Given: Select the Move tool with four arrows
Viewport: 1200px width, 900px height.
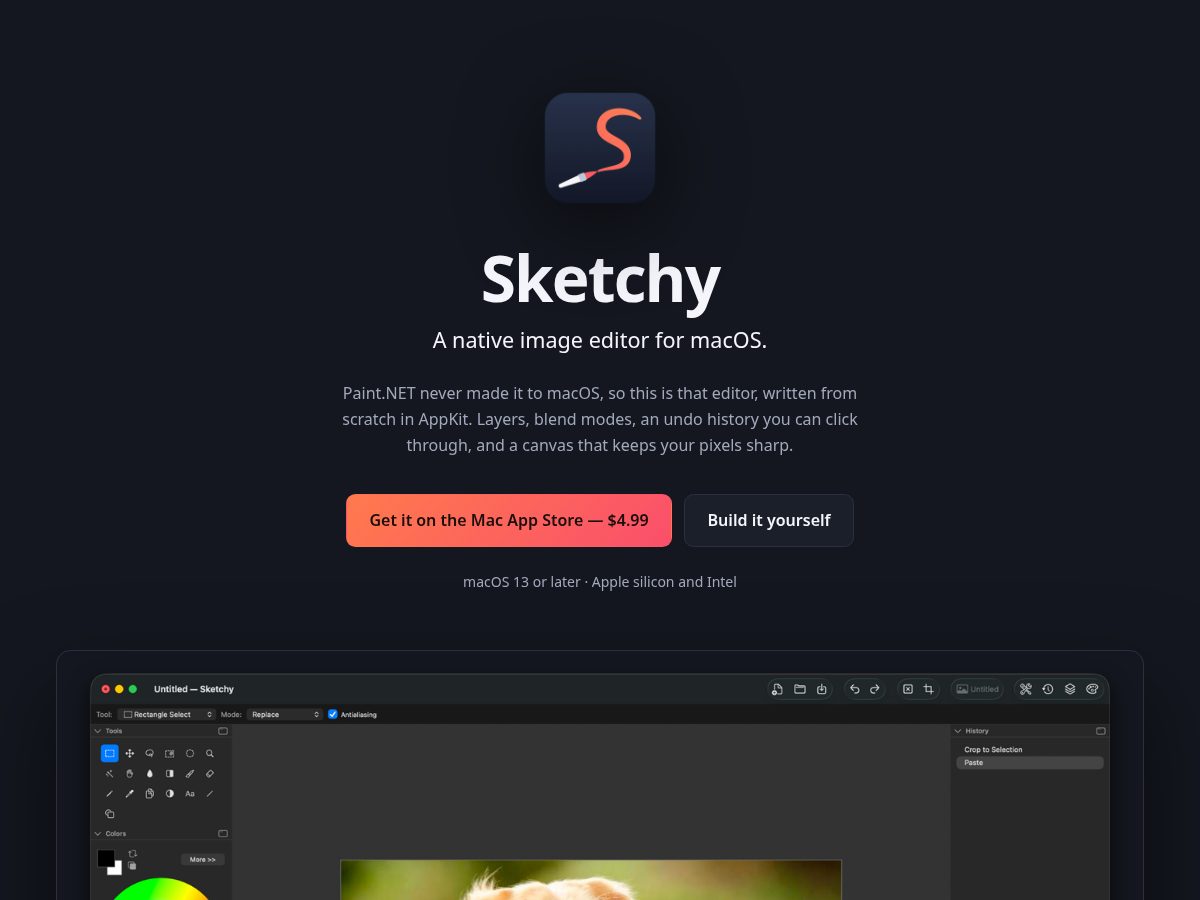Looking at the screenshot, I should tap(130, 753).
